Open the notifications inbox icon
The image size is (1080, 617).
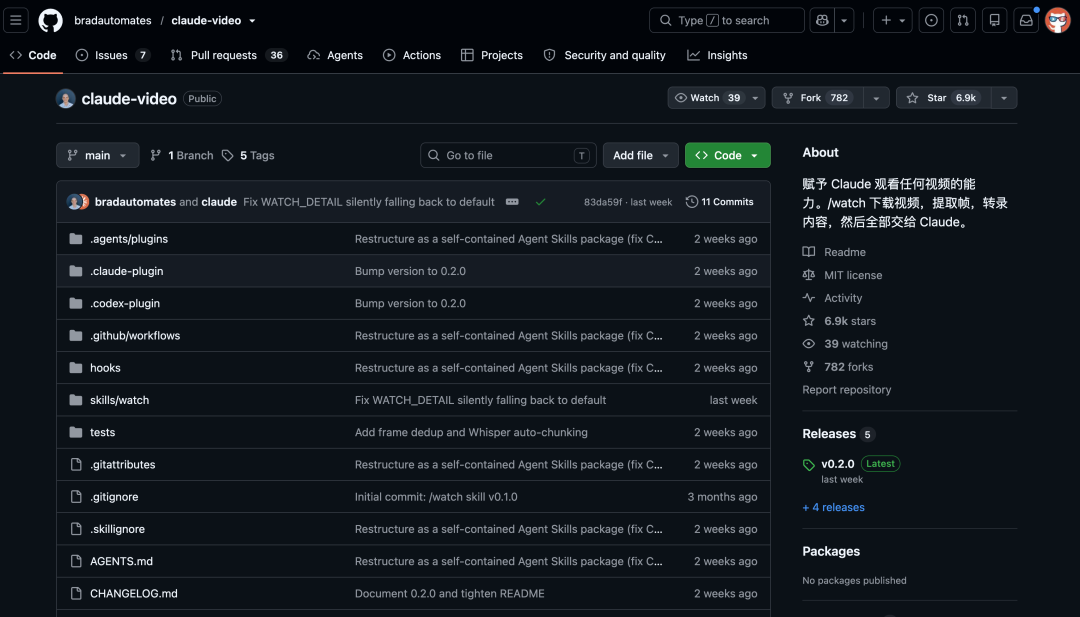[x=1026, y=21]
